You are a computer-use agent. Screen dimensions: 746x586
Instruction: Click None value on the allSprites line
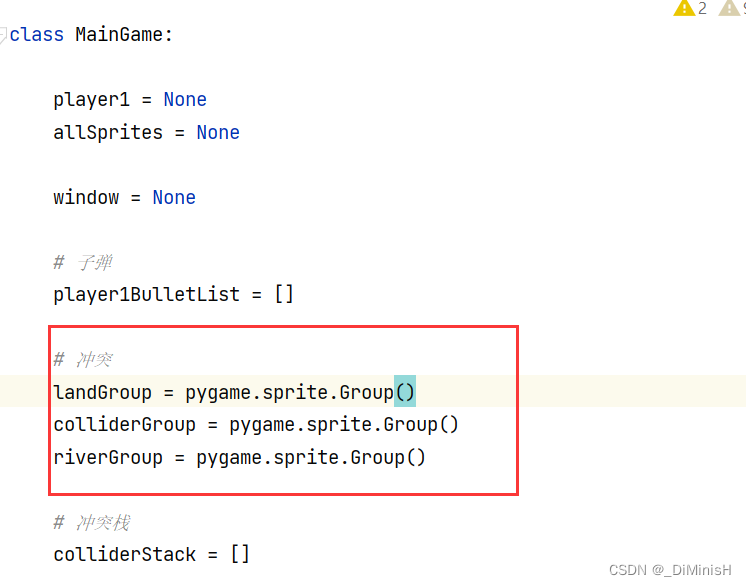[x=218, y=132]
